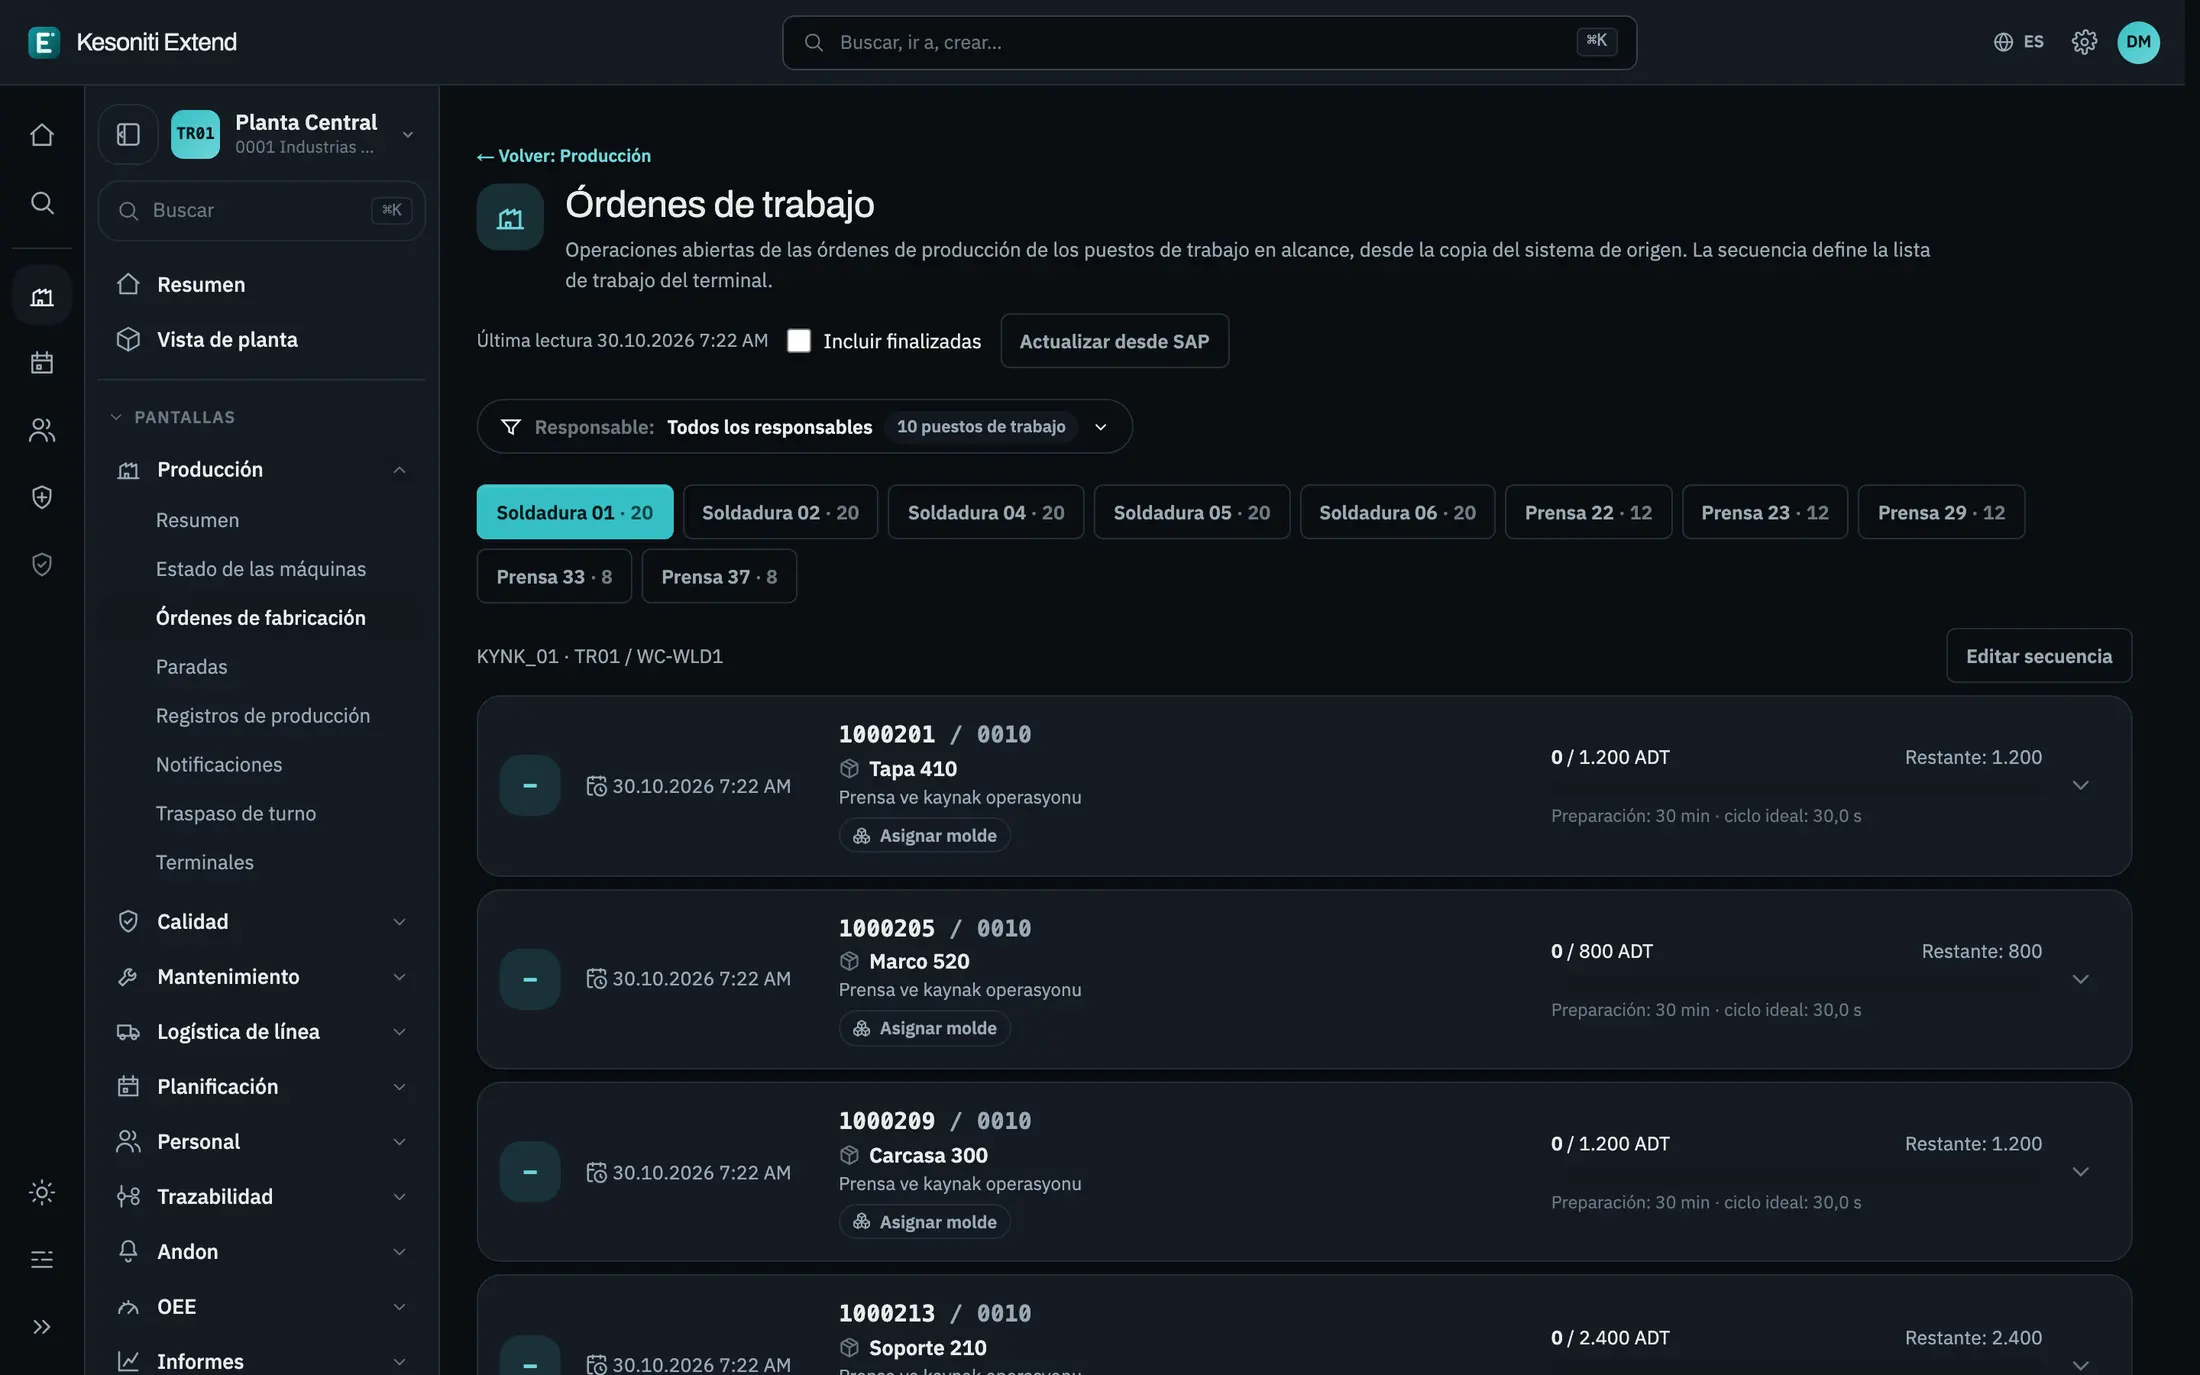The height and width of the screenshot is (1375, 2200).
Task: Select the factory production rail icon
Action: click(41, 296)
